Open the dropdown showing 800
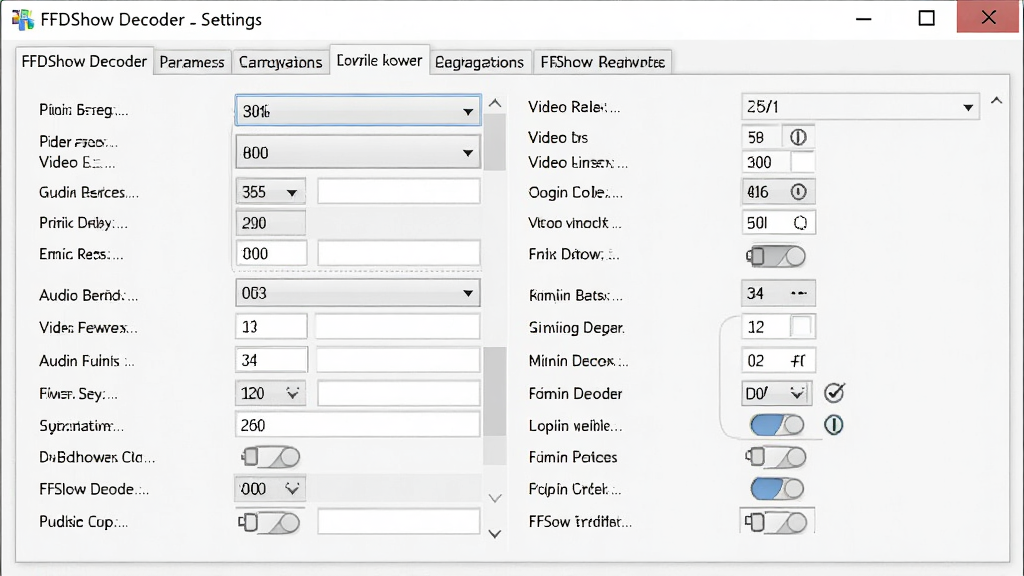Viewport: 1024px width, 576px height. click(358, 153)
